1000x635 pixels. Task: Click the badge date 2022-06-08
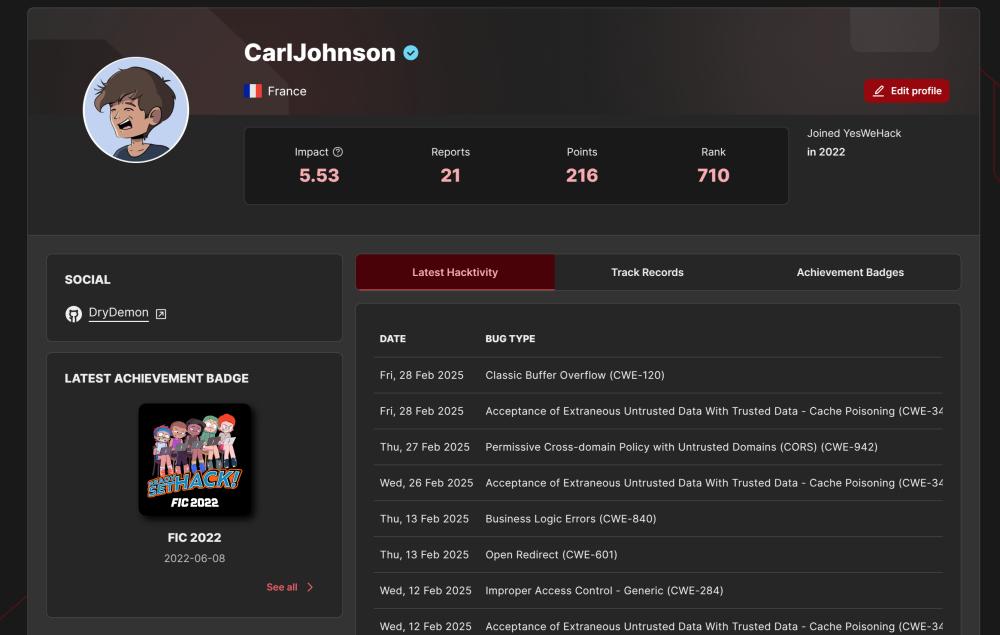point(195,558)
